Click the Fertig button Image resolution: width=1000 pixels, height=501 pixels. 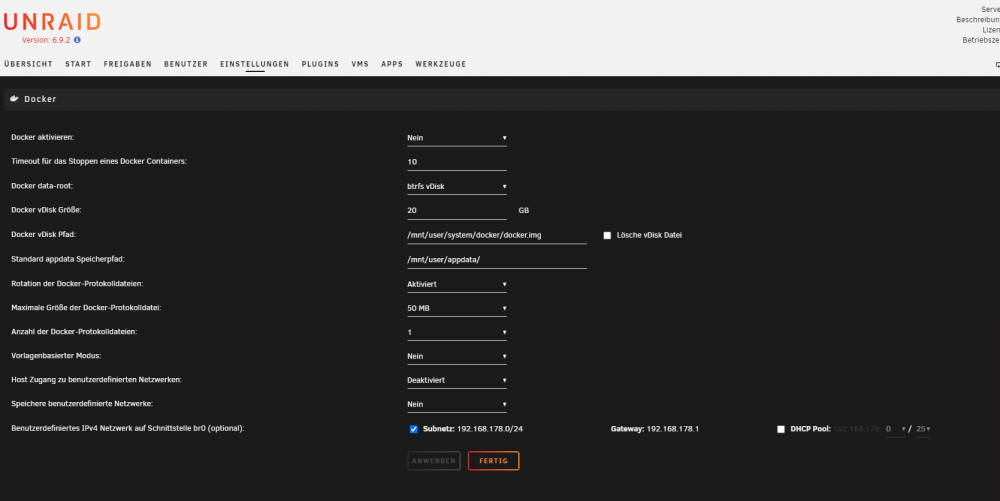(494, 461)
